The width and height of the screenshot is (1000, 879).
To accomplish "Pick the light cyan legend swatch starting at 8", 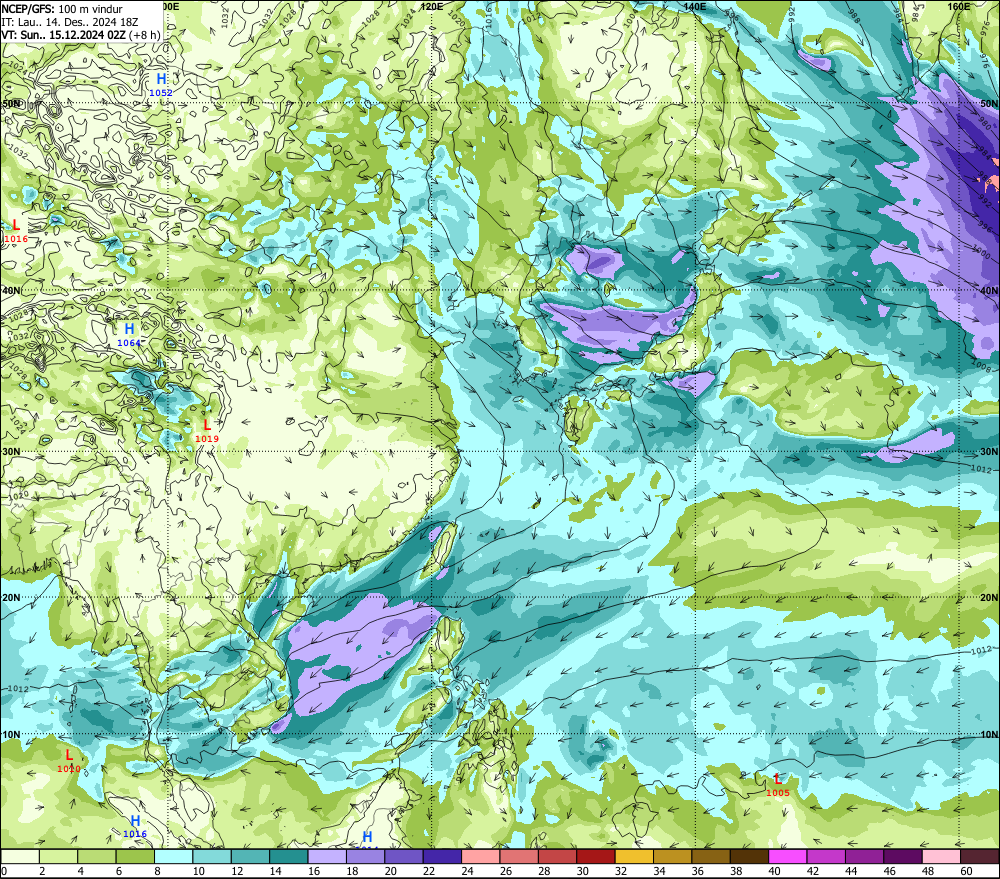I will pos(173,856).
